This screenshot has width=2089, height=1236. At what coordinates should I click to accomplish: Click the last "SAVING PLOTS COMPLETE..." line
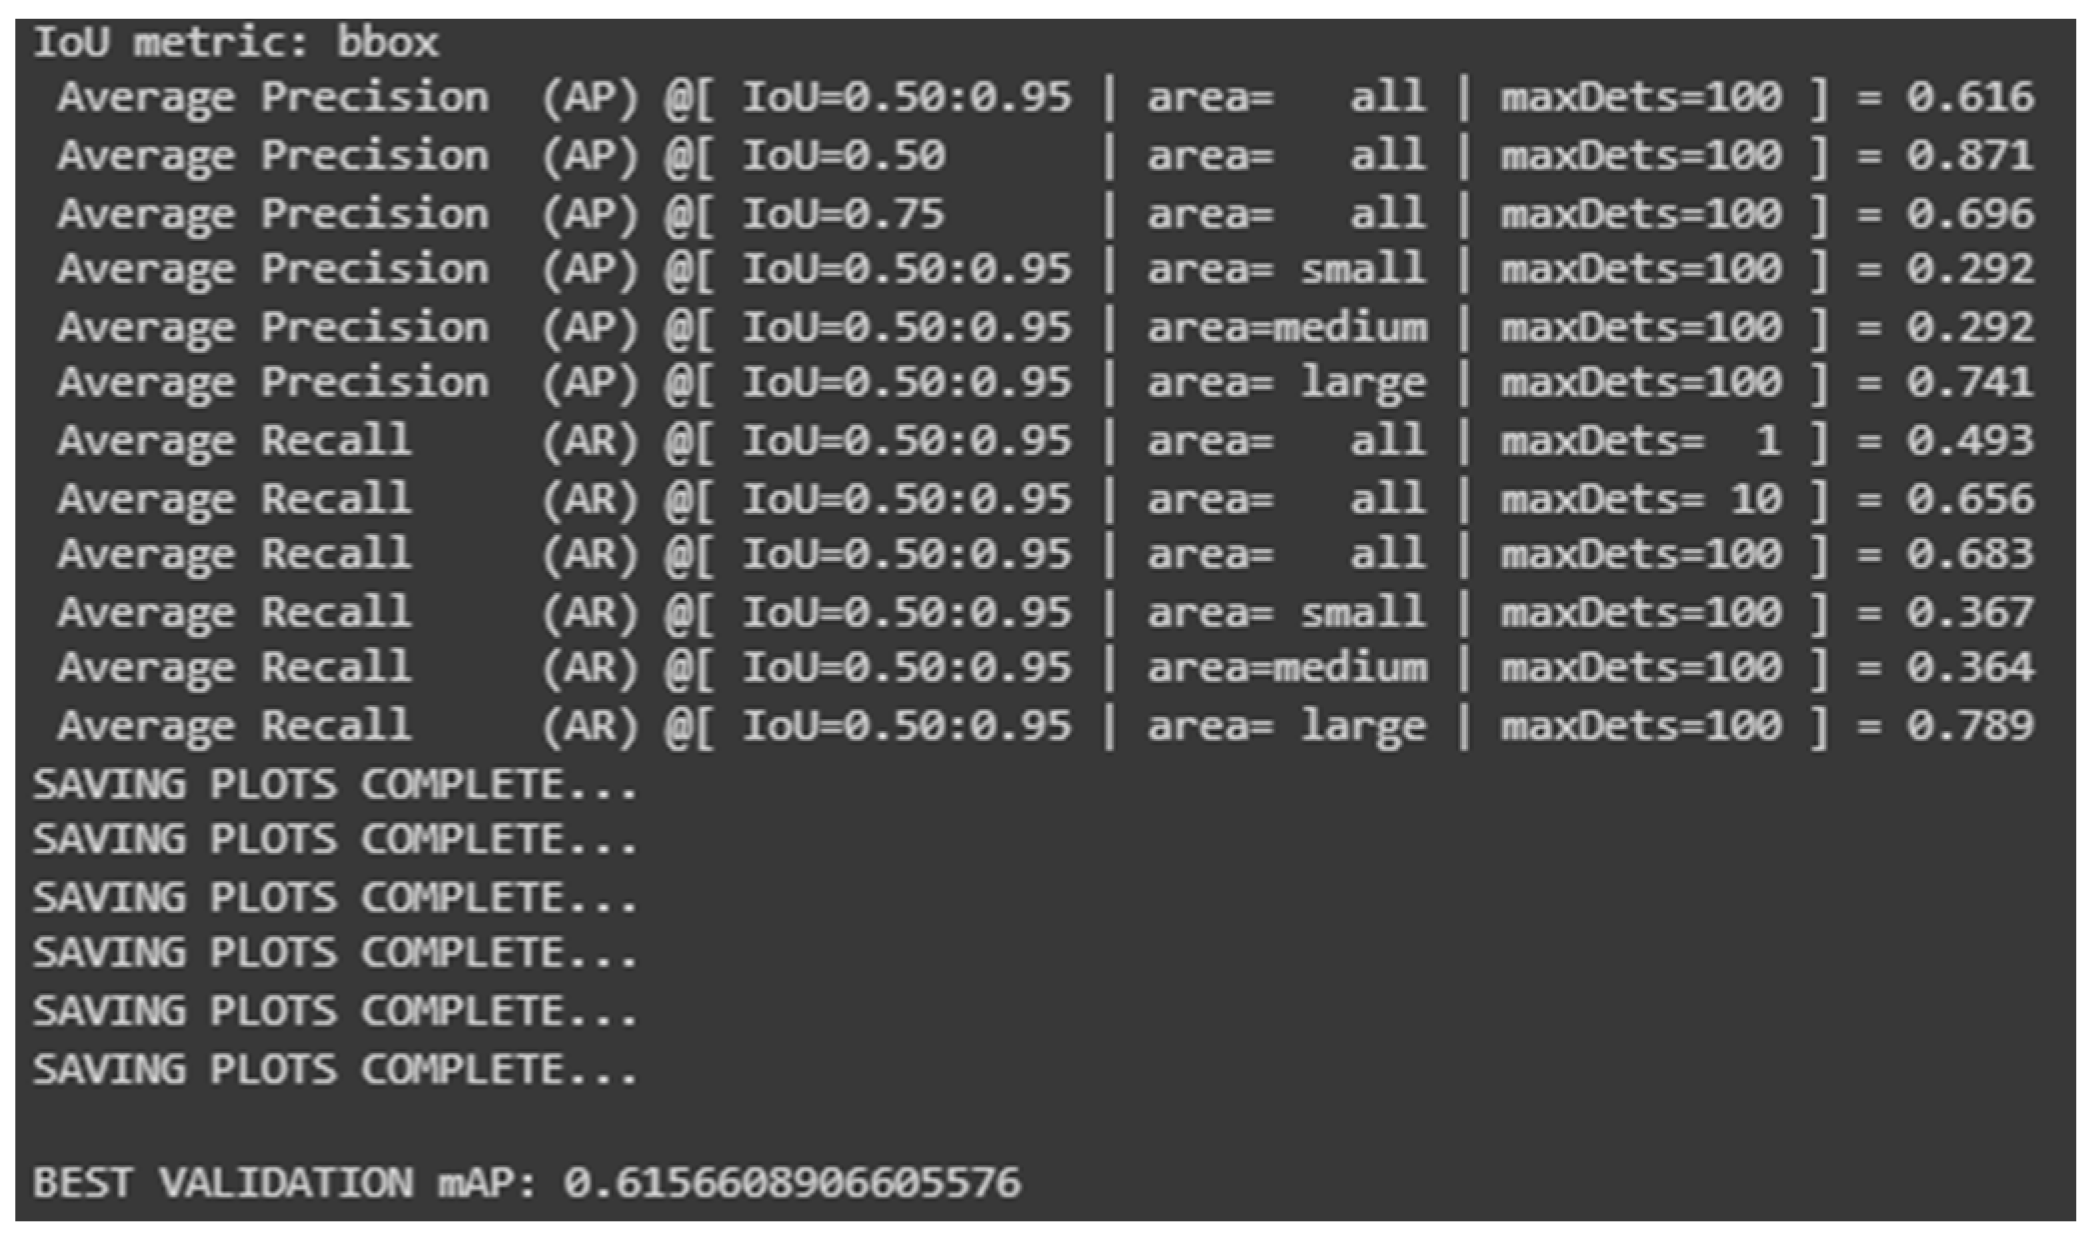[335, 1069]
